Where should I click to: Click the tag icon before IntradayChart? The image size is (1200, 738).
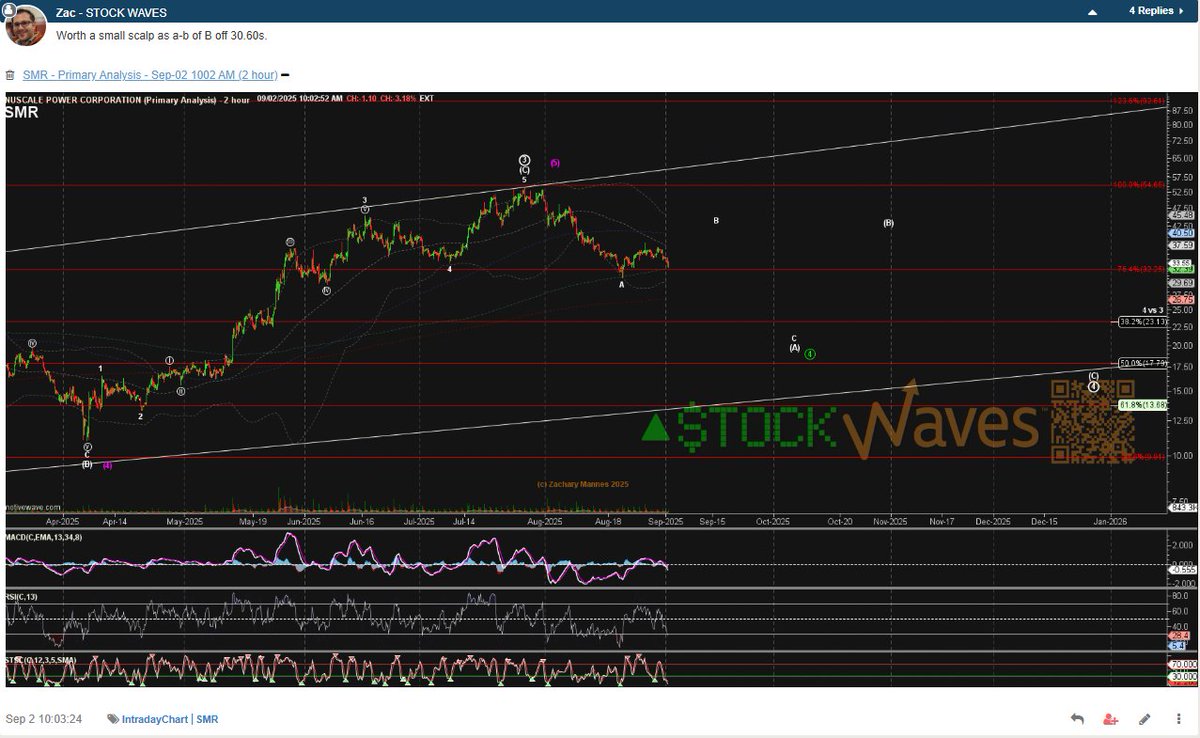pos(113,720)
